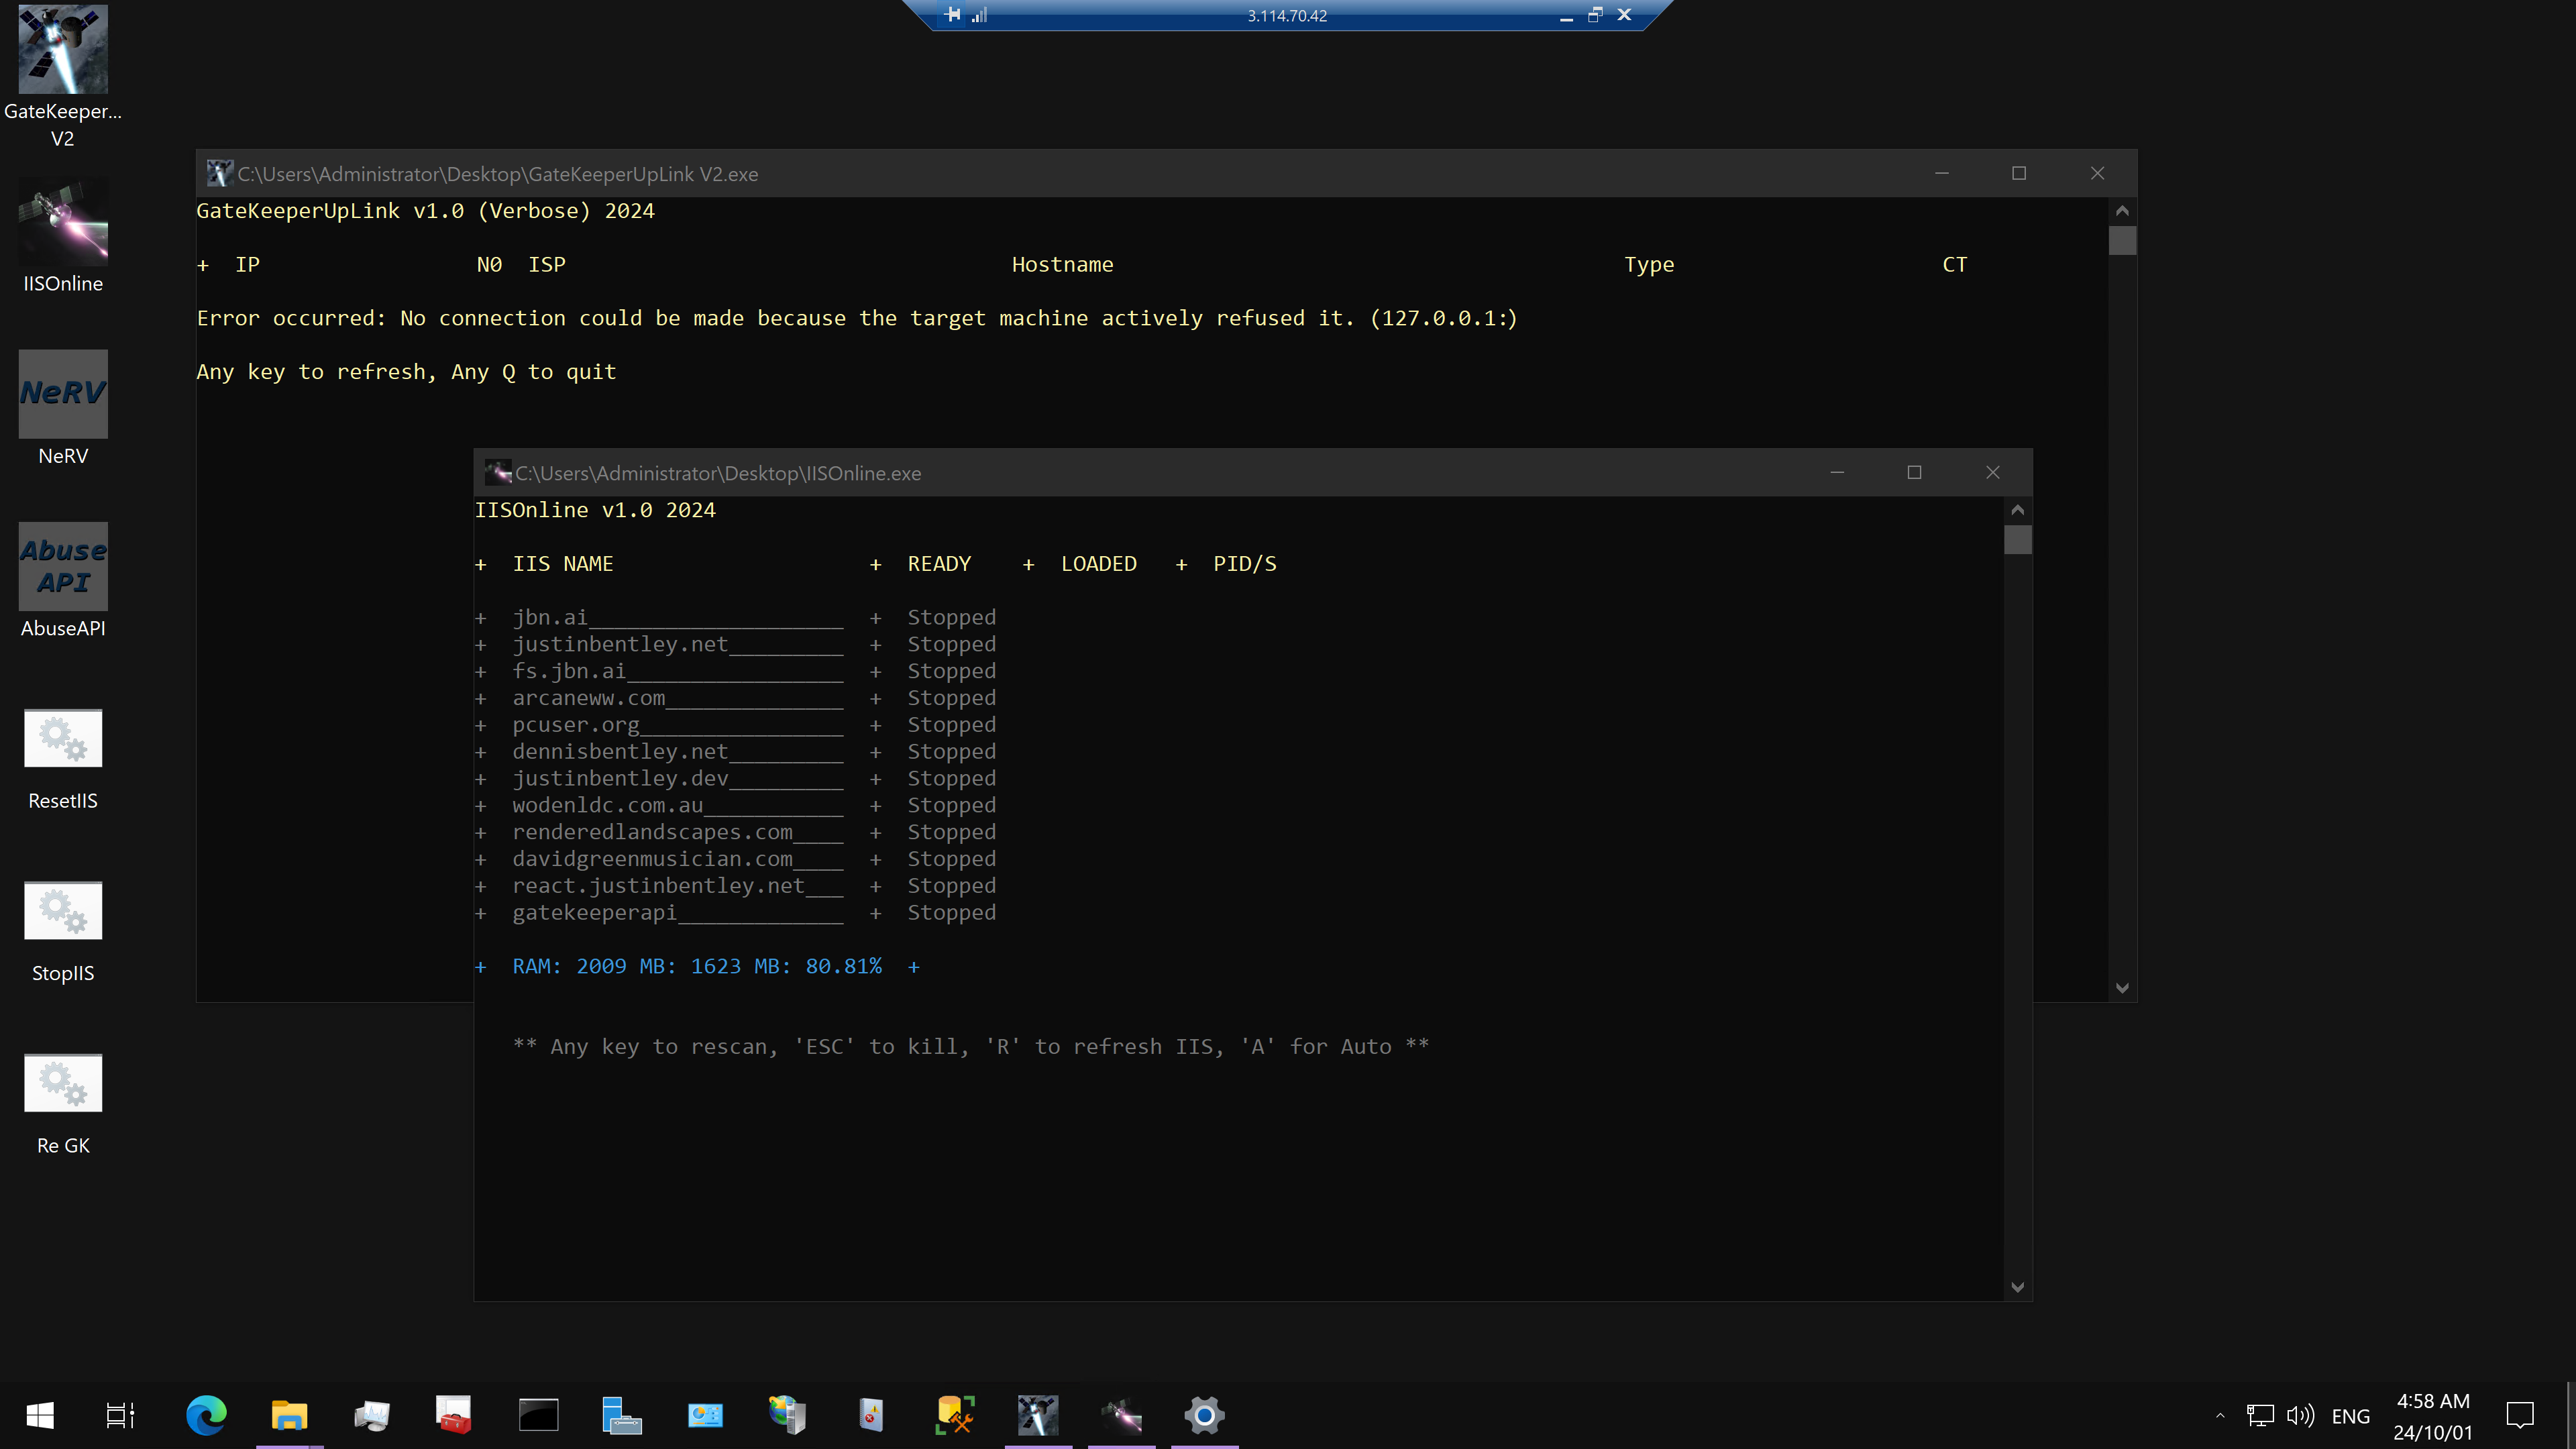Pin the remote connection bar
2576x1449 pixels.
[x=953, y=14]
